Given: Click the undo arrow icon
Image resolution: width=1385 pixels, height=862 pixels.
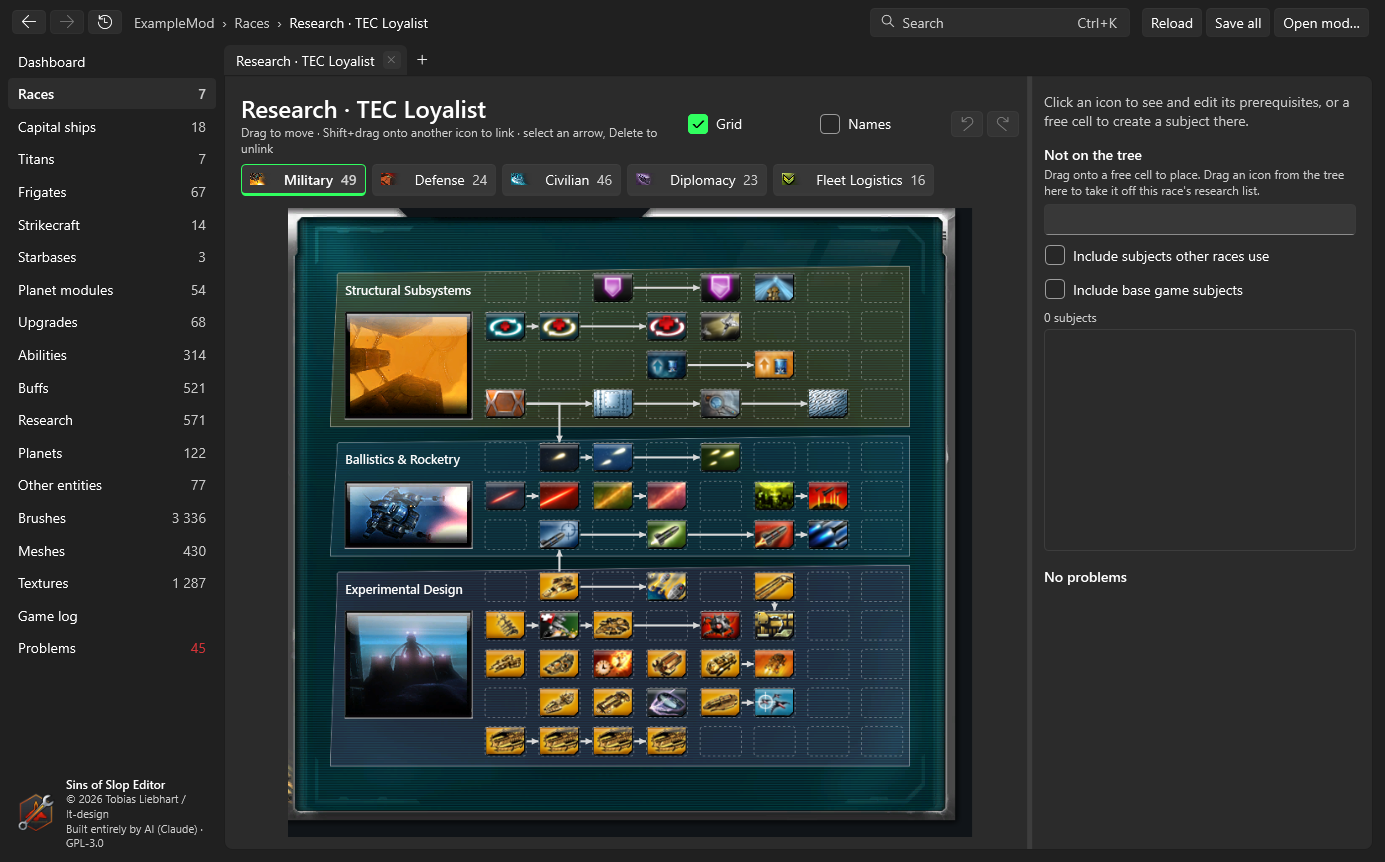Looking at the screenshot, I should click(x=966, y=124).
